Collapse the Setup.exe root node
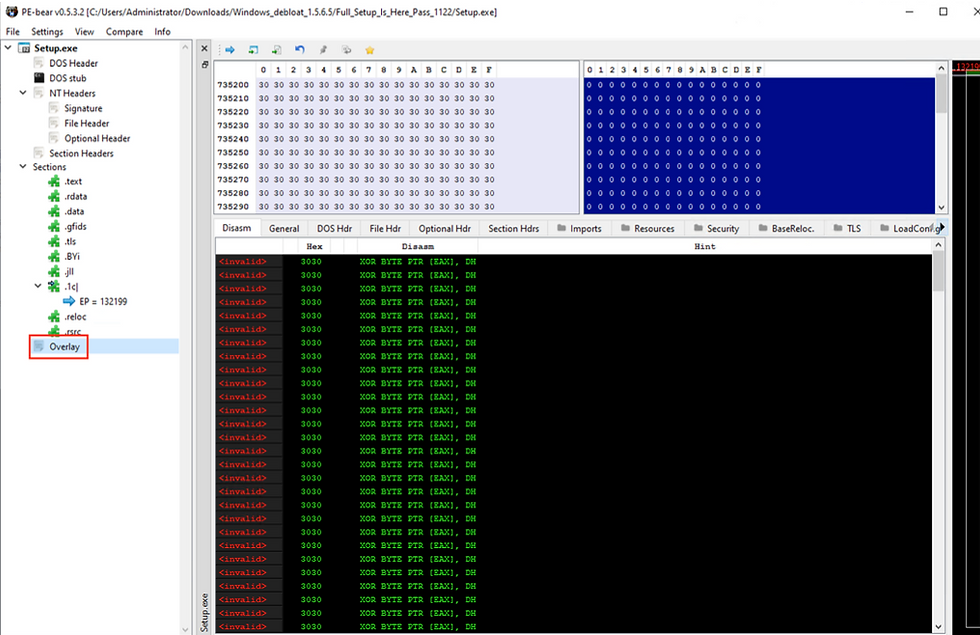Screen dimensions: 980x635 pyautogui.click(x=8, y=48)
